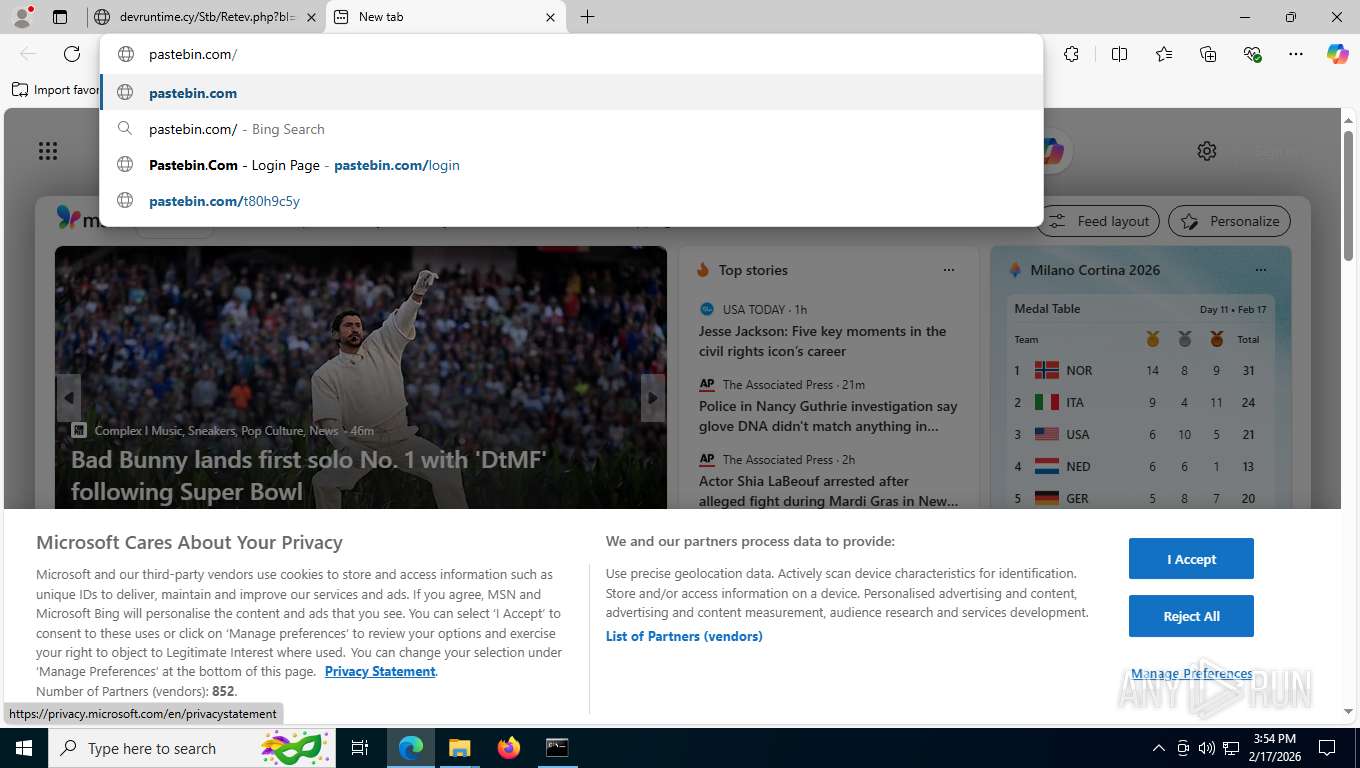Read the Jesse Jackson five key moments story
The height and width of the screenshot is (768, 1360).
coord(823,341)
